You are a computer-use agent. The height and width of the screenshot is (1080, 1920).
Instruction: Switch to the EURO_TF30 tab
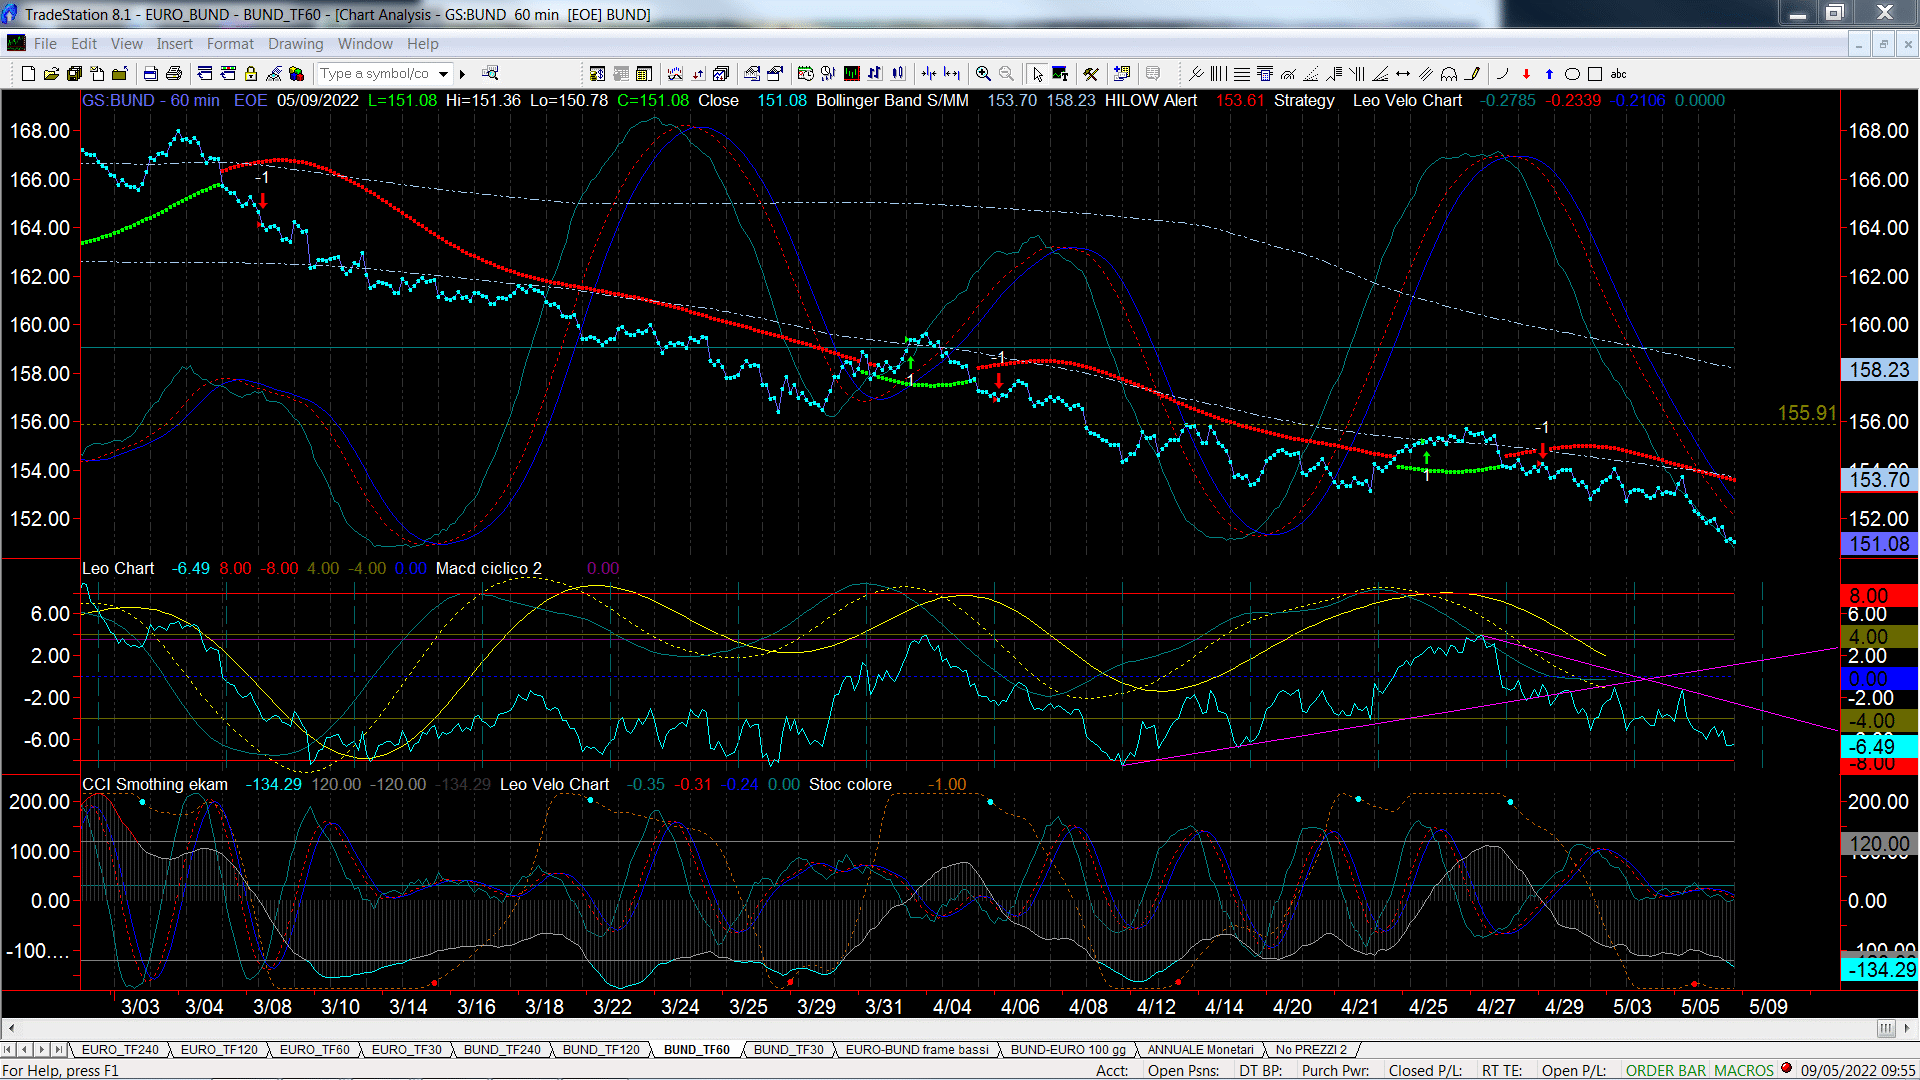(x=406, y=1050)
